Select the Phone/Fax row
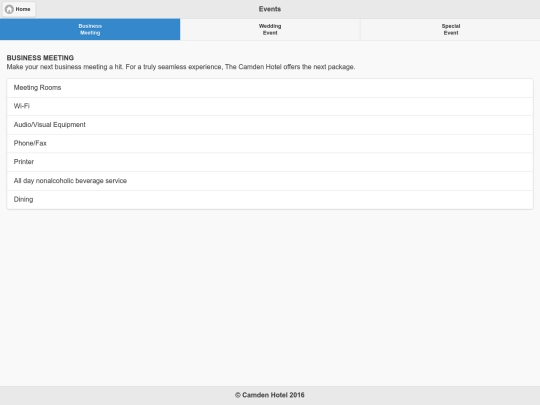 click(x=270, y=144)
